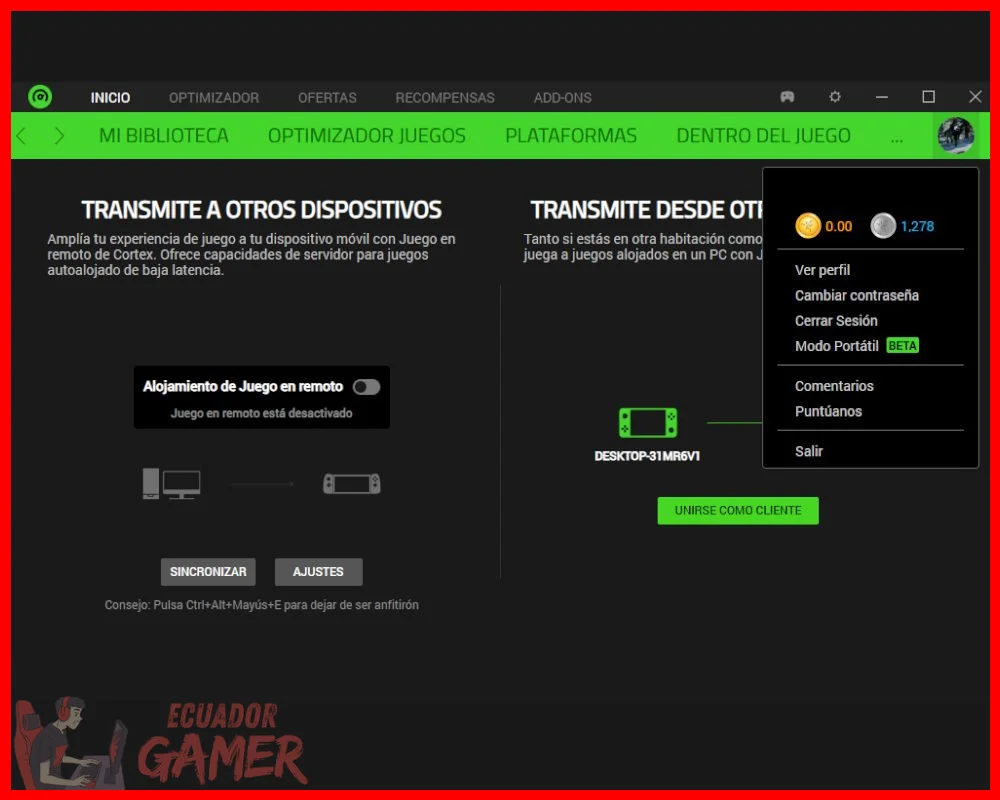Click the Ctrl+Alt+Mayús+E tip text

(x=261, y=605)
